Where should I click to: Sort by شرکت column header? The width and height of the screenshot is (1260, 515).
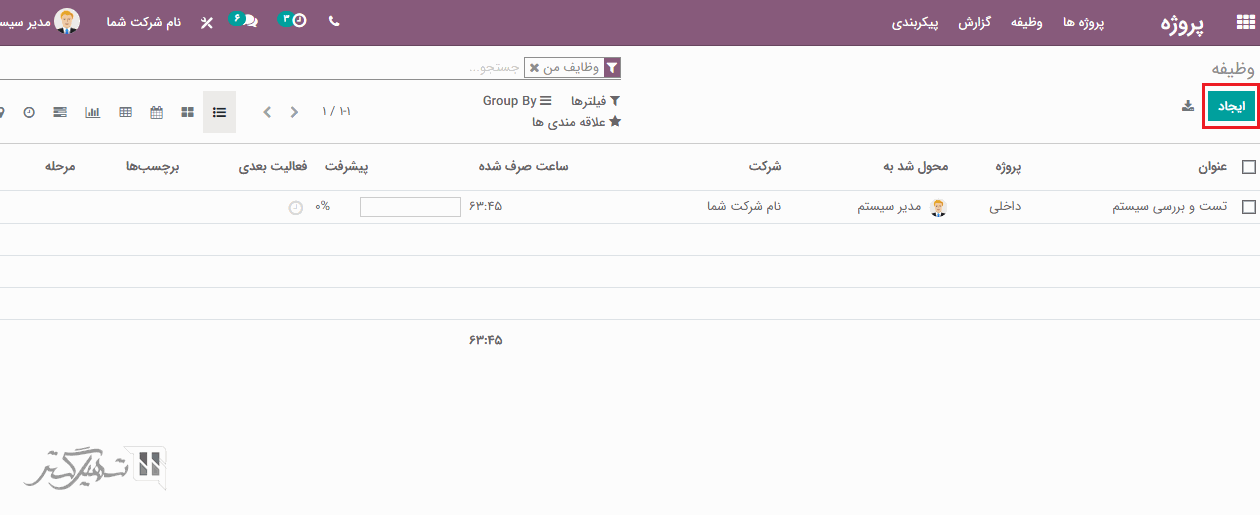tap(764, 167)
